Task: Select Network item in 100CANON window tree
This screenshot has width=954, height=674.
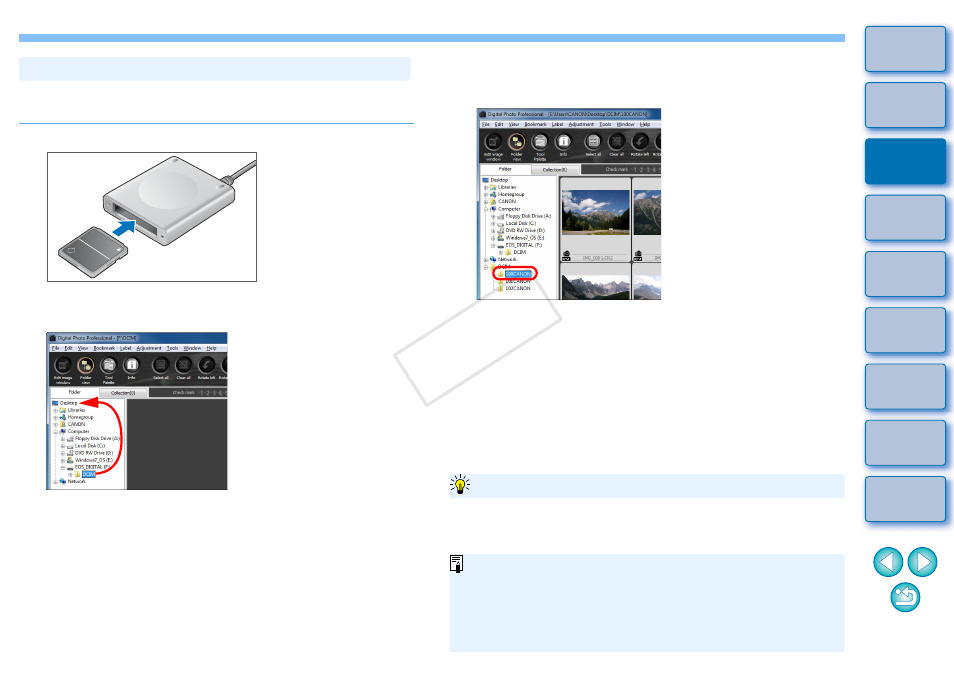Action: click(507, 259)
